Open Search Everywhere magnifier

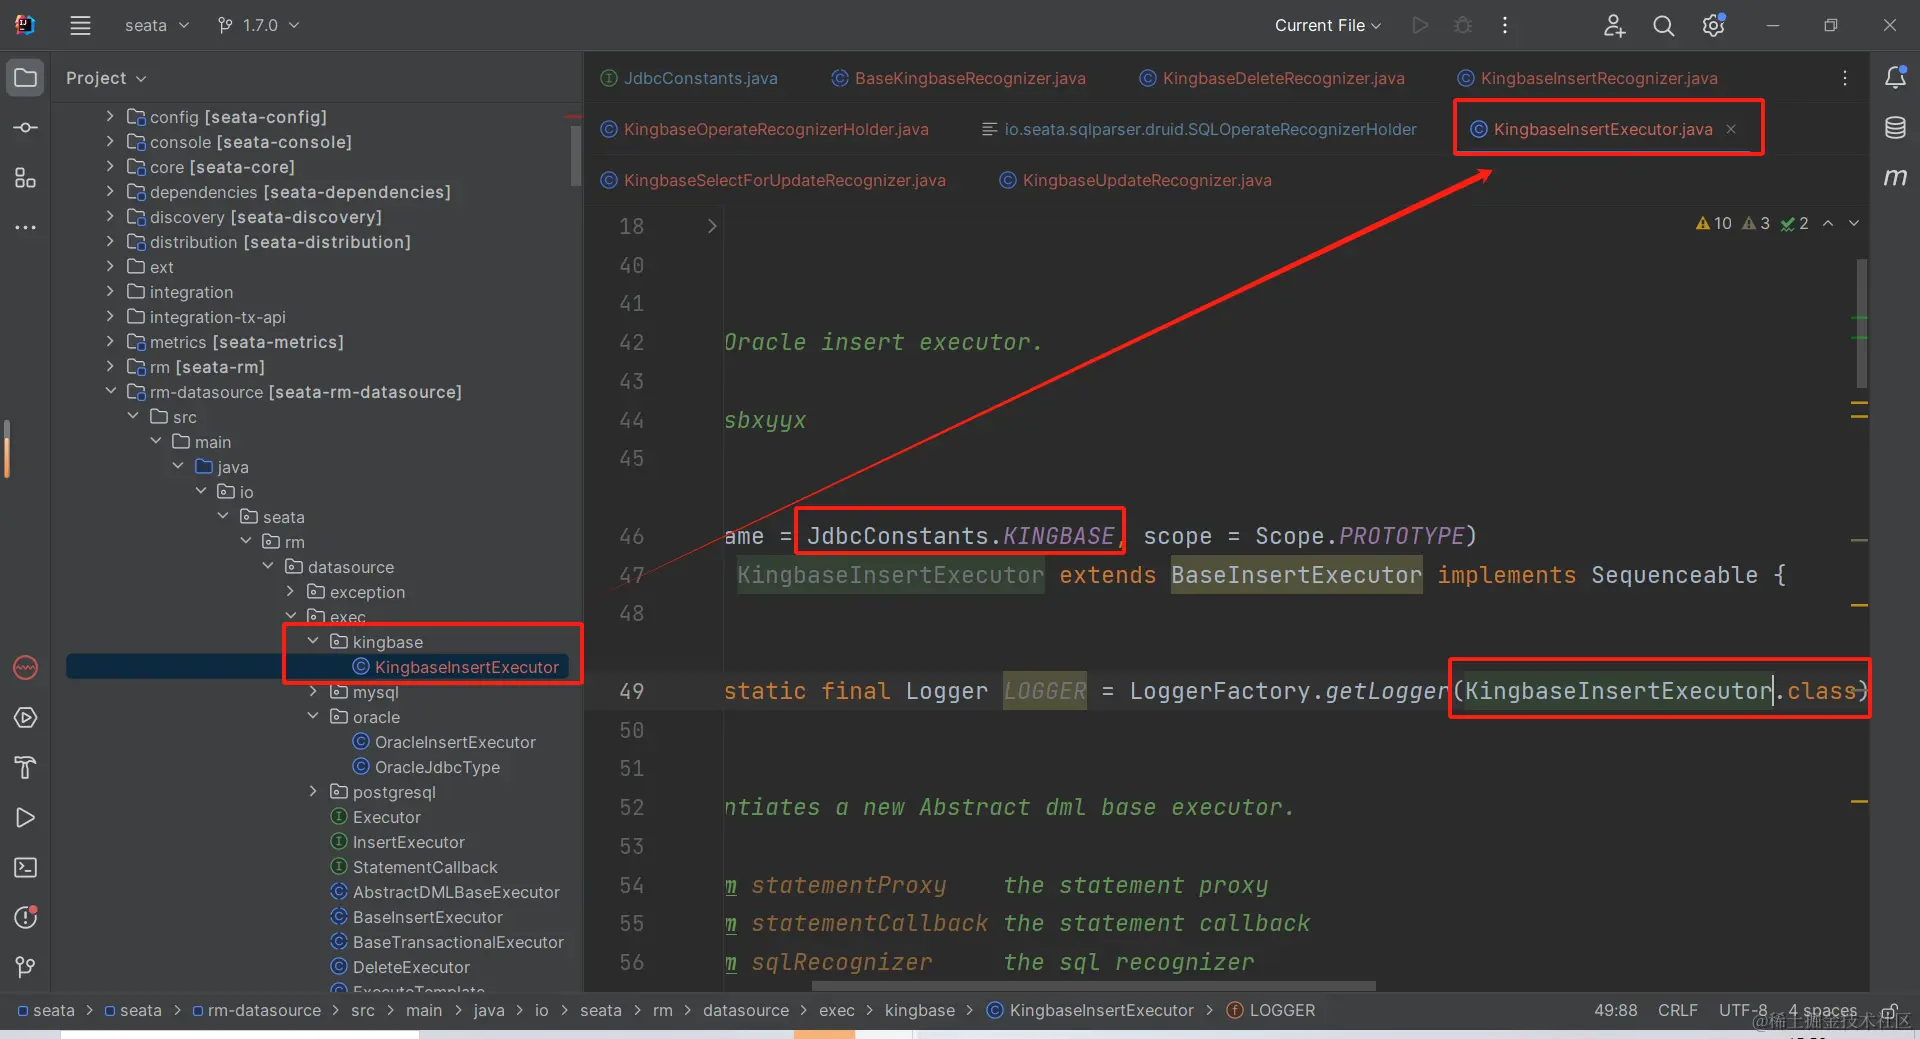point(1663,26)
